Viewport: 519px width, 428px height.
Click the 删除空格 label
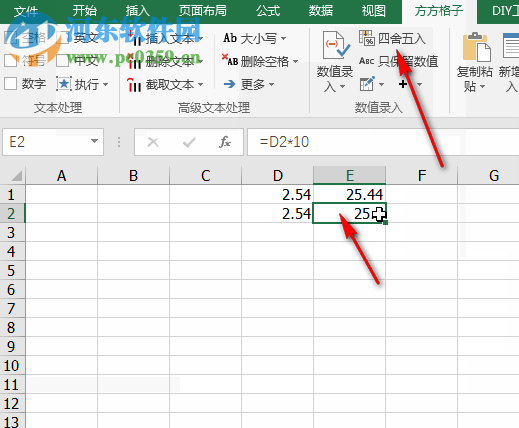click(x=265, y=61)
